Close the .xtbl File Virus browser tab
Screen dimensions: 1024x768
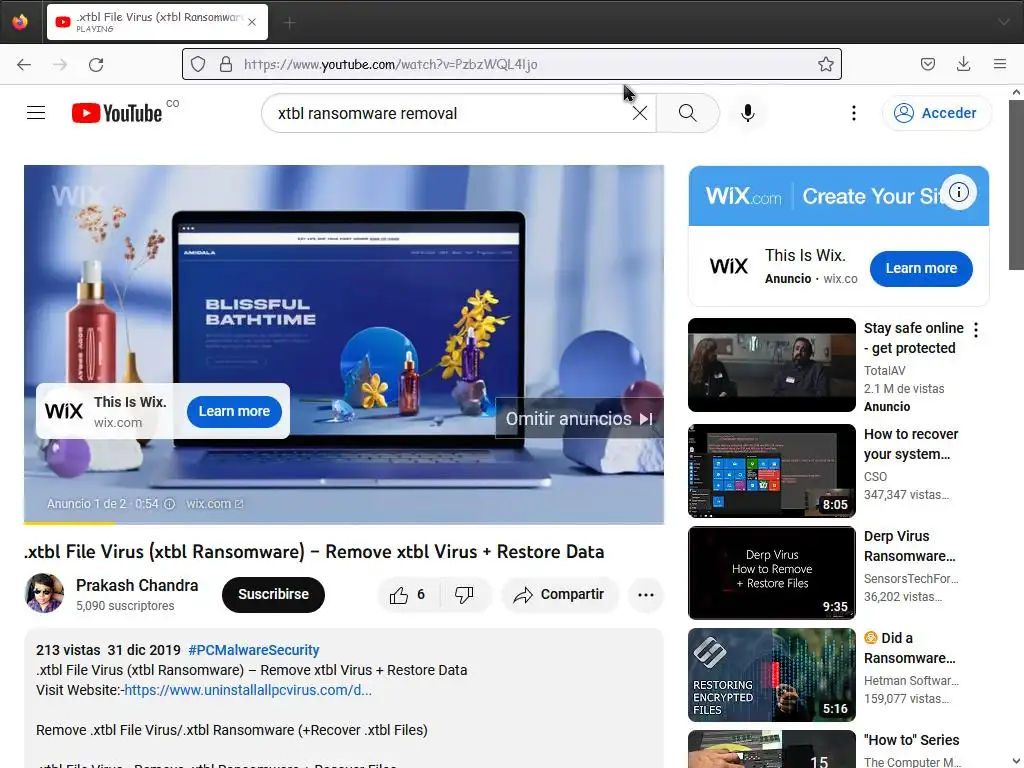(252, 22)
